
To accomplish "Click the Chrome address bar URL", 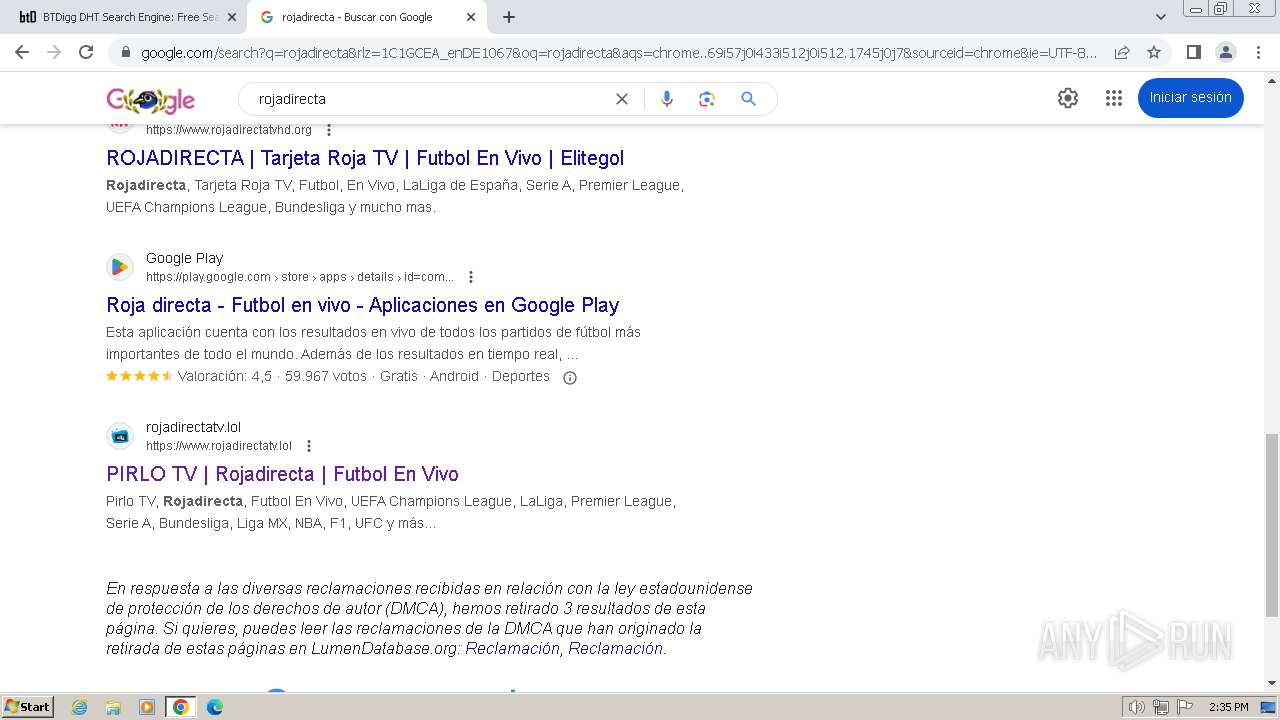I will [619, 52].
